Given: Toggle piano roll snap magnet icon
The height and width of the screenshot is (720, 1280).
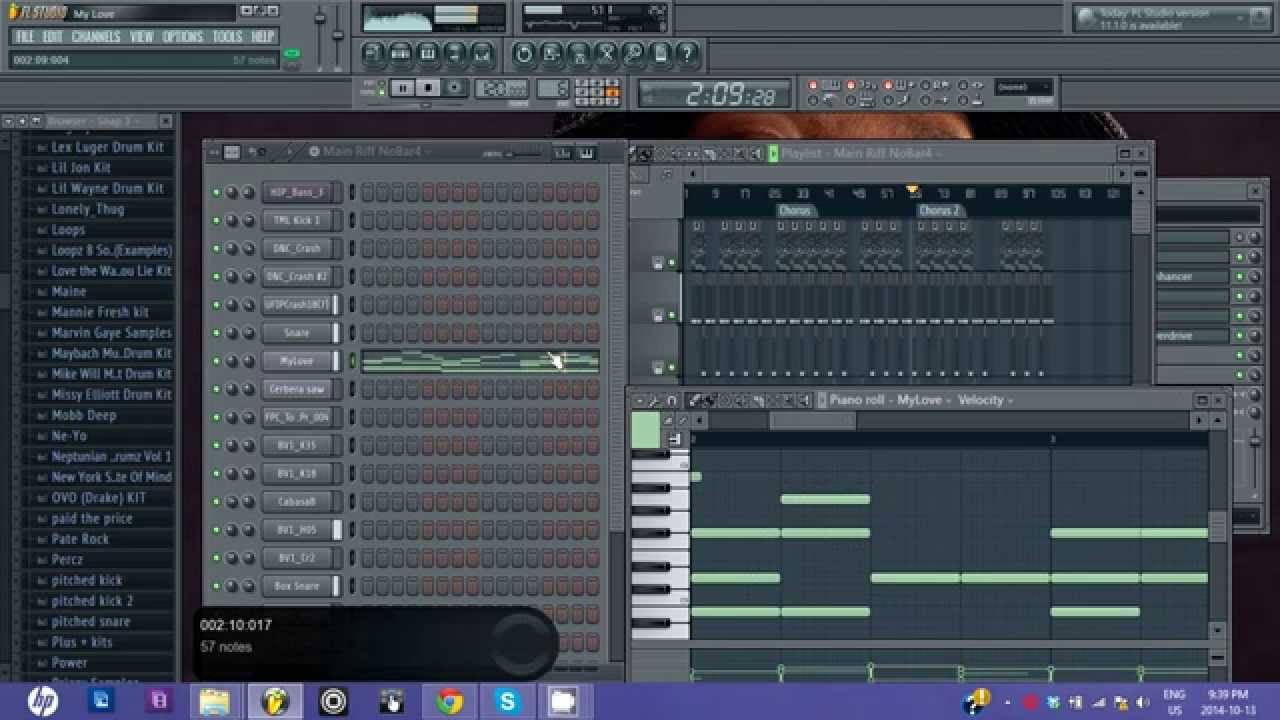Looking at the screenshot, I should click(x=672, y=400).
